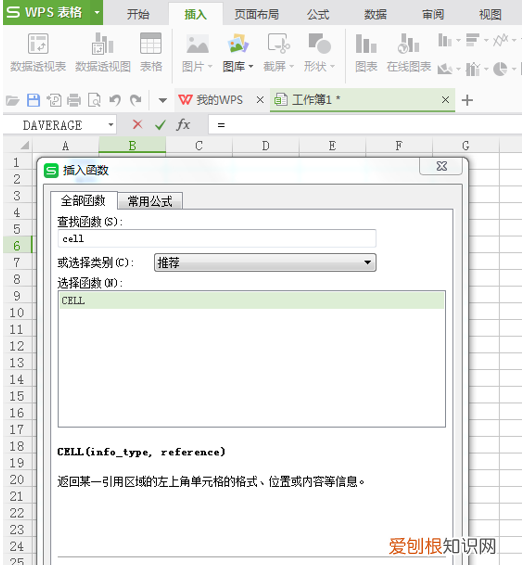Close the 工作簿1 tab
The height and width of the screenshot is (565, 522).
(445, 100)
